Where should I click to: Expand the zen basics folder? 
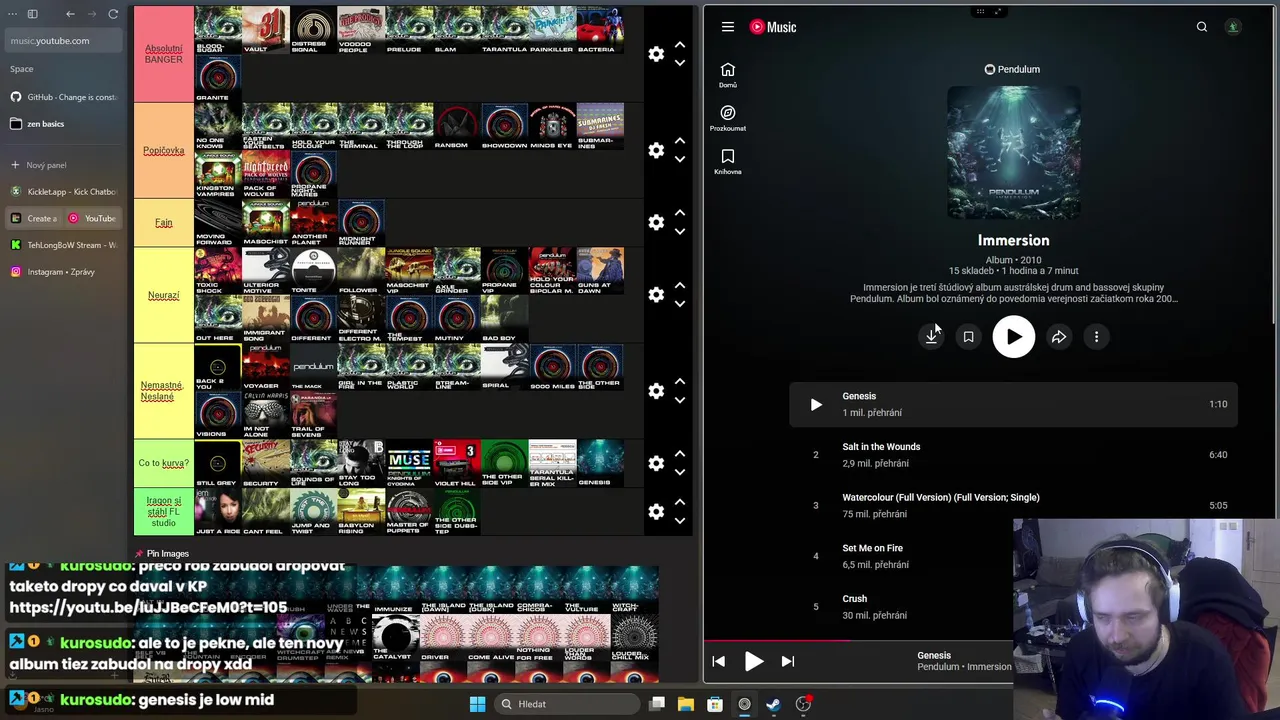[64, 124]
